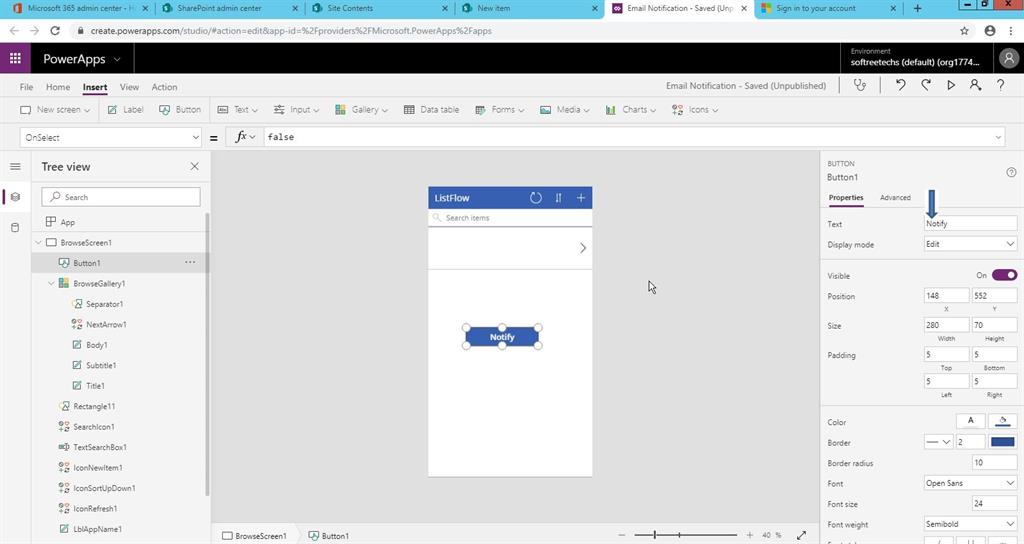Insert a Data table

pyautogui.click(x=431, y=110)
